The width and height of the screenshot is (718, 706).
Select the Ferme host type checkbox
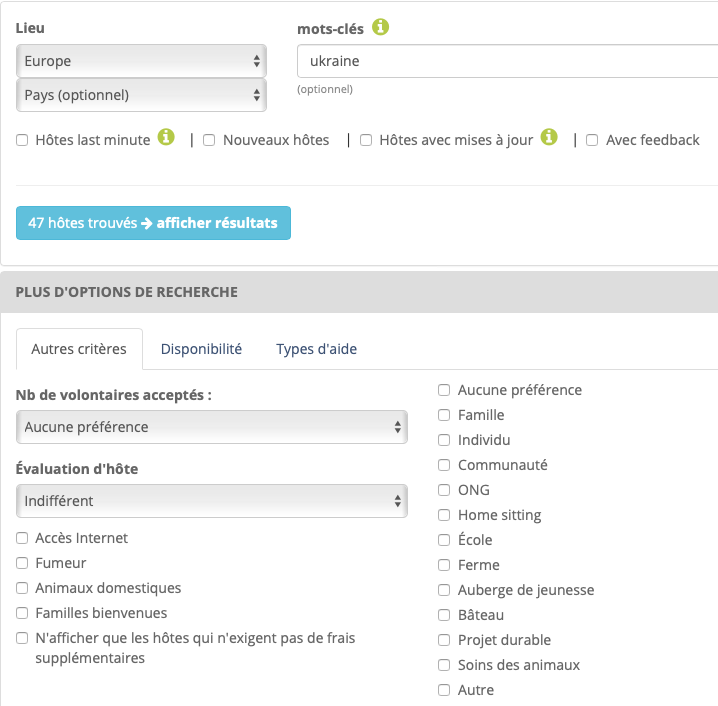[445, 565]
